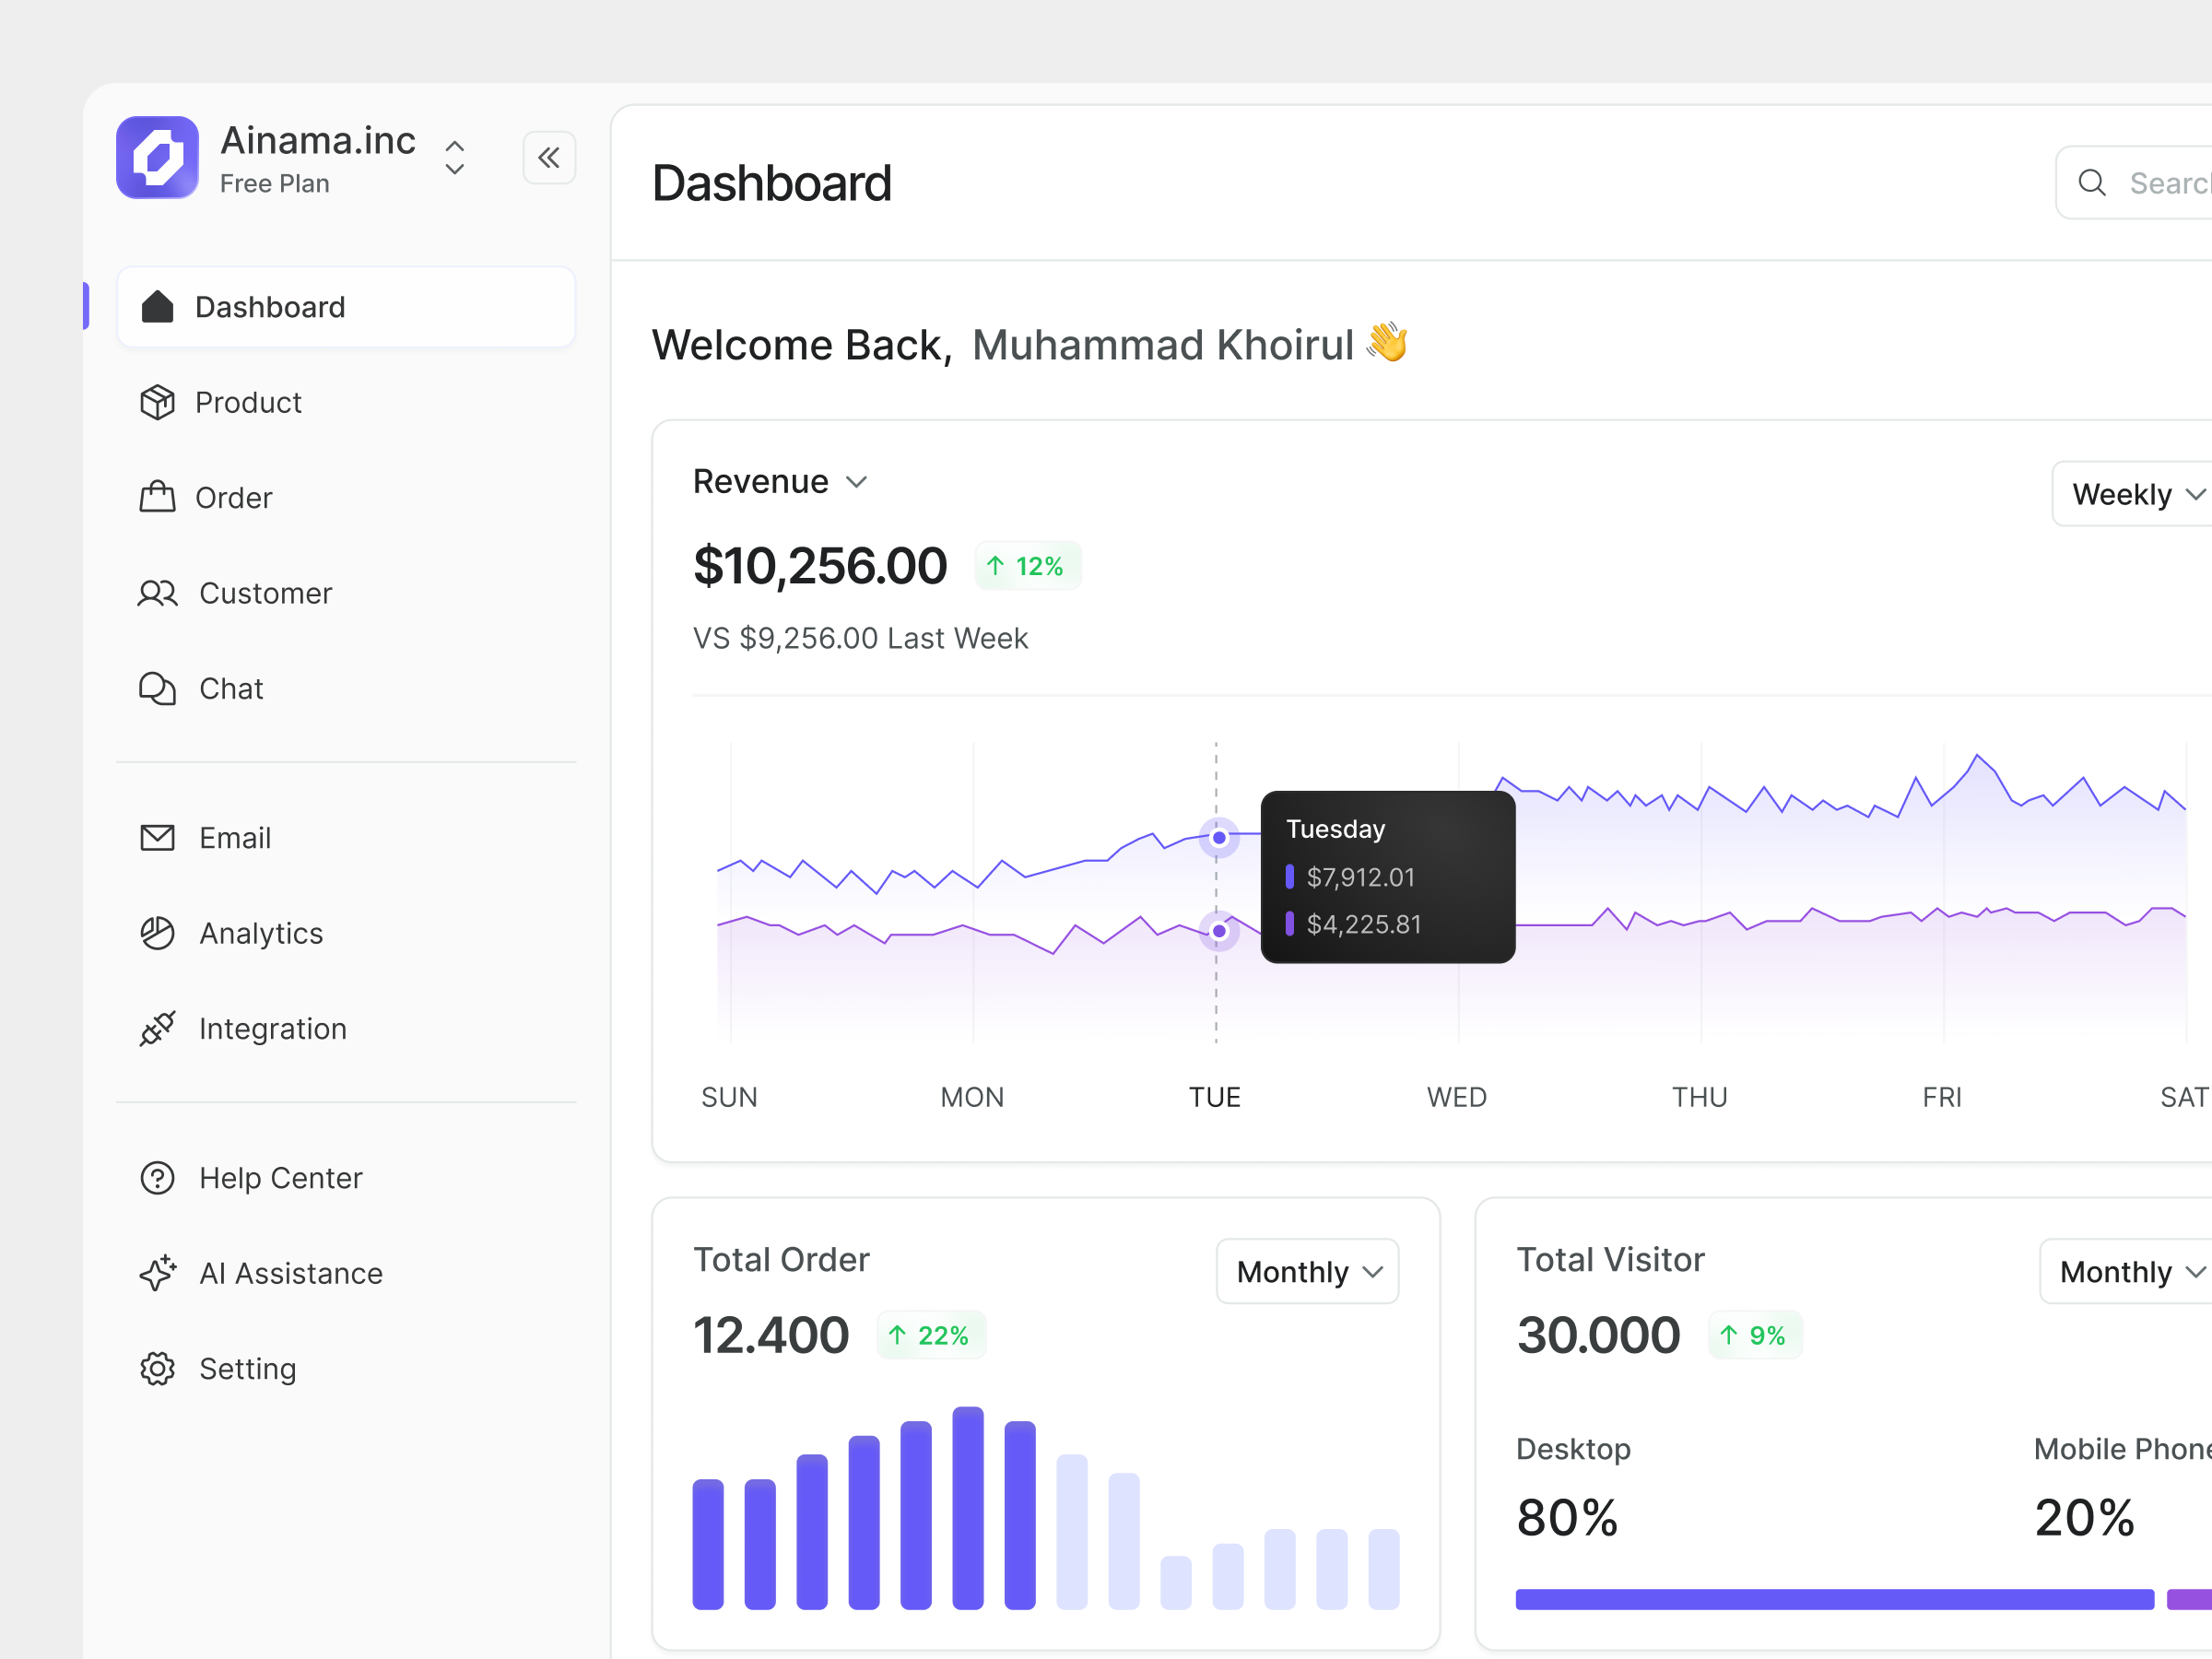Open Setting link in sidebar
The image size is (2212, 1659).
pos(248,1368)
